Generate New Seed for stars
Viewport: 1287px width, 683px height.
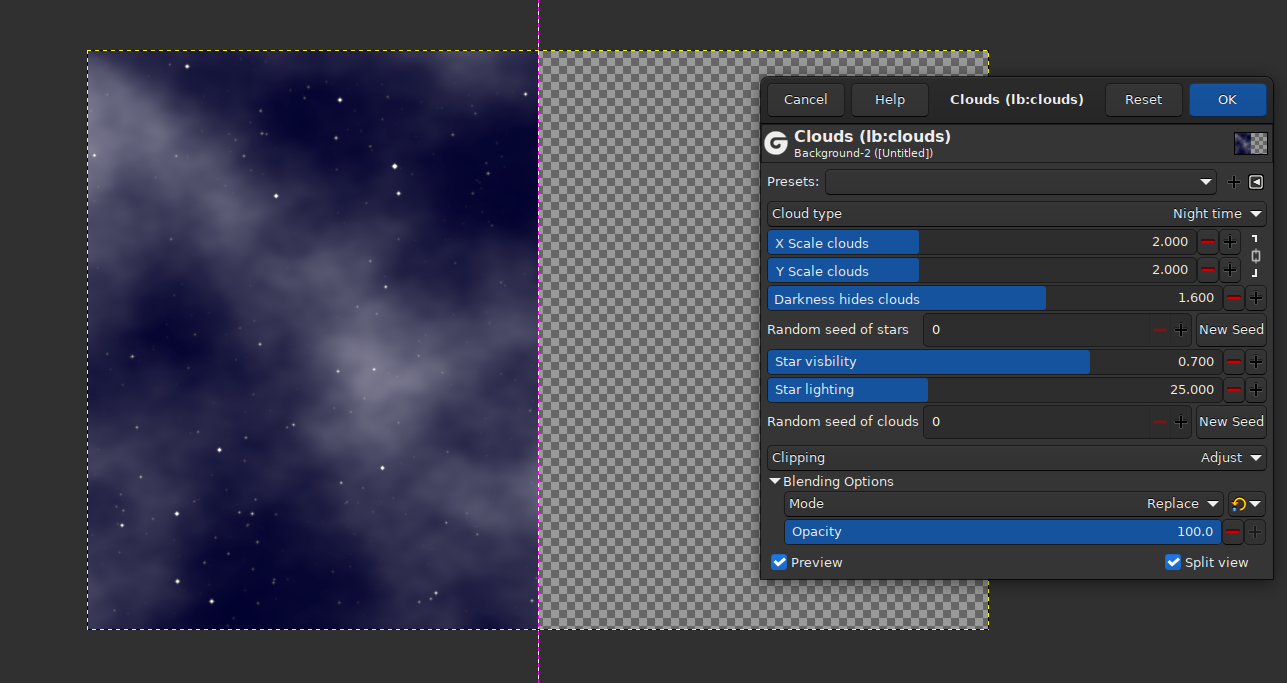coord(1231,329)
